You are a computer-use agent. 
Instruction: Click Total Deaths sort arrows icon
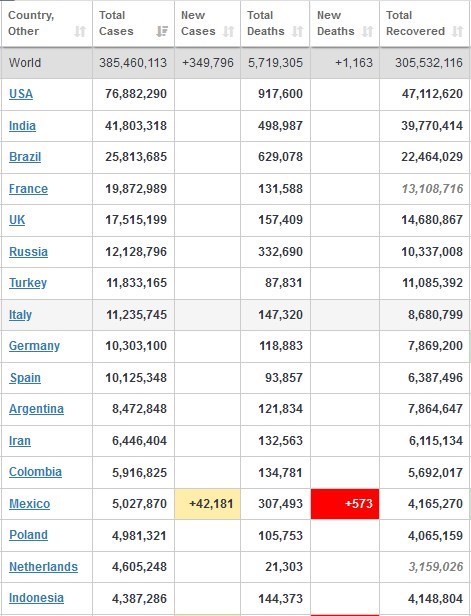pos(297,31)
